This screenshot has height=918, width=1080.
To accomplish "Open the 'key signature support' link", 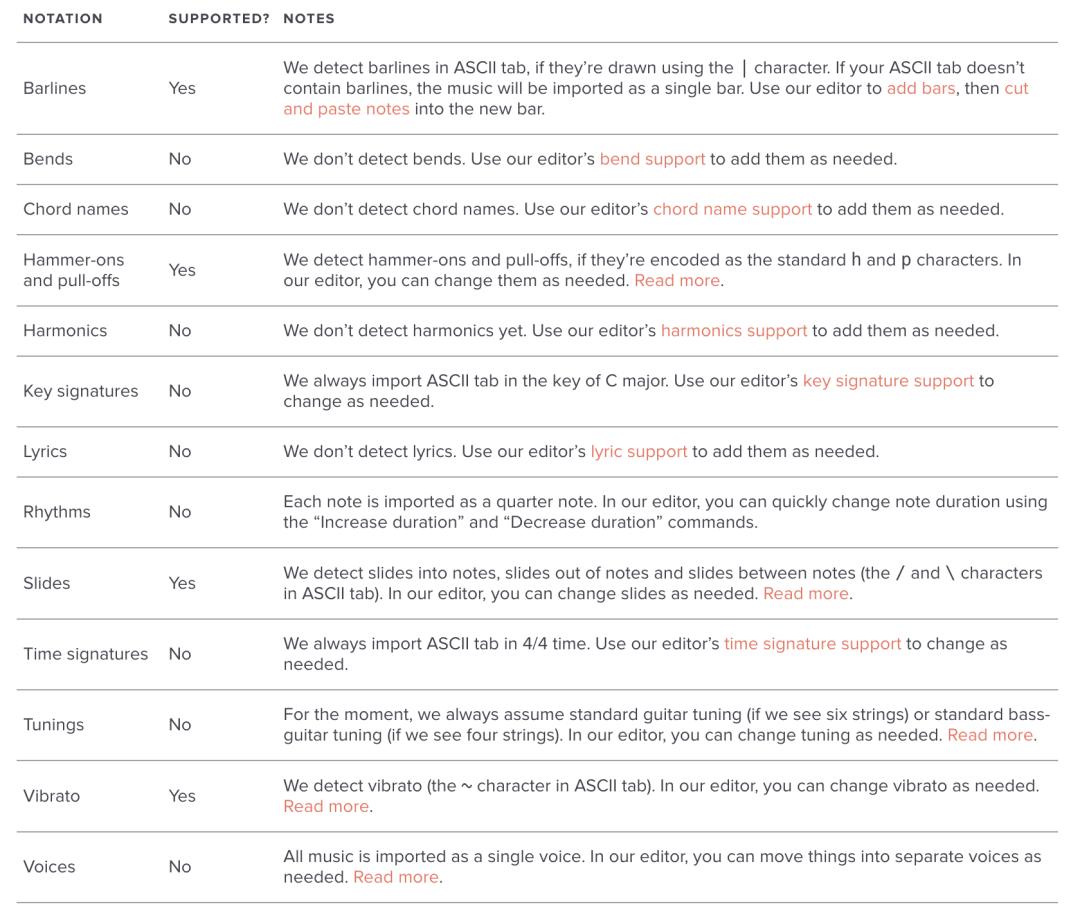I will 888,381.
